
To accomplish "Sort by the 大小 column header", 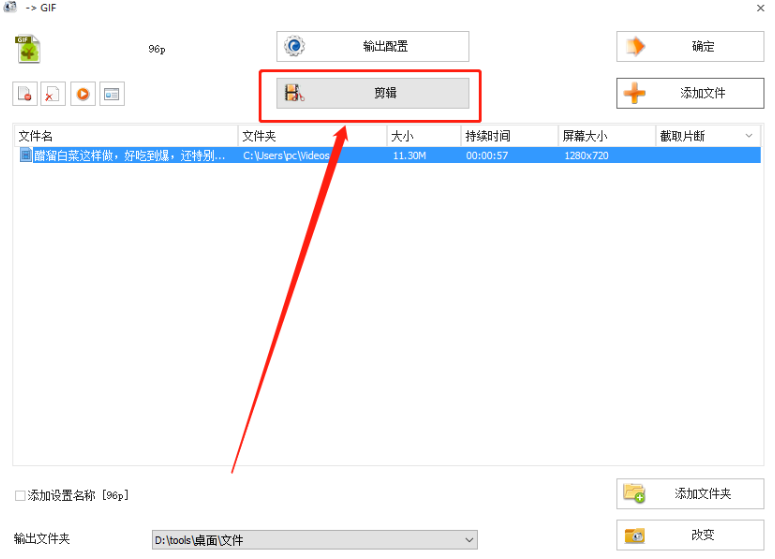I will 424,136.
